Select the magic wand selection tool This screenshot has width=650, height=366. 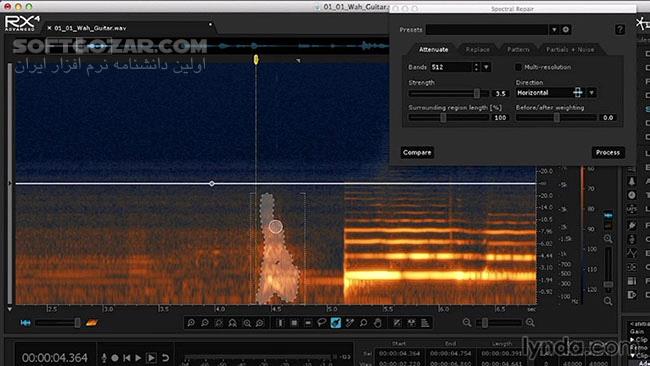349,322
